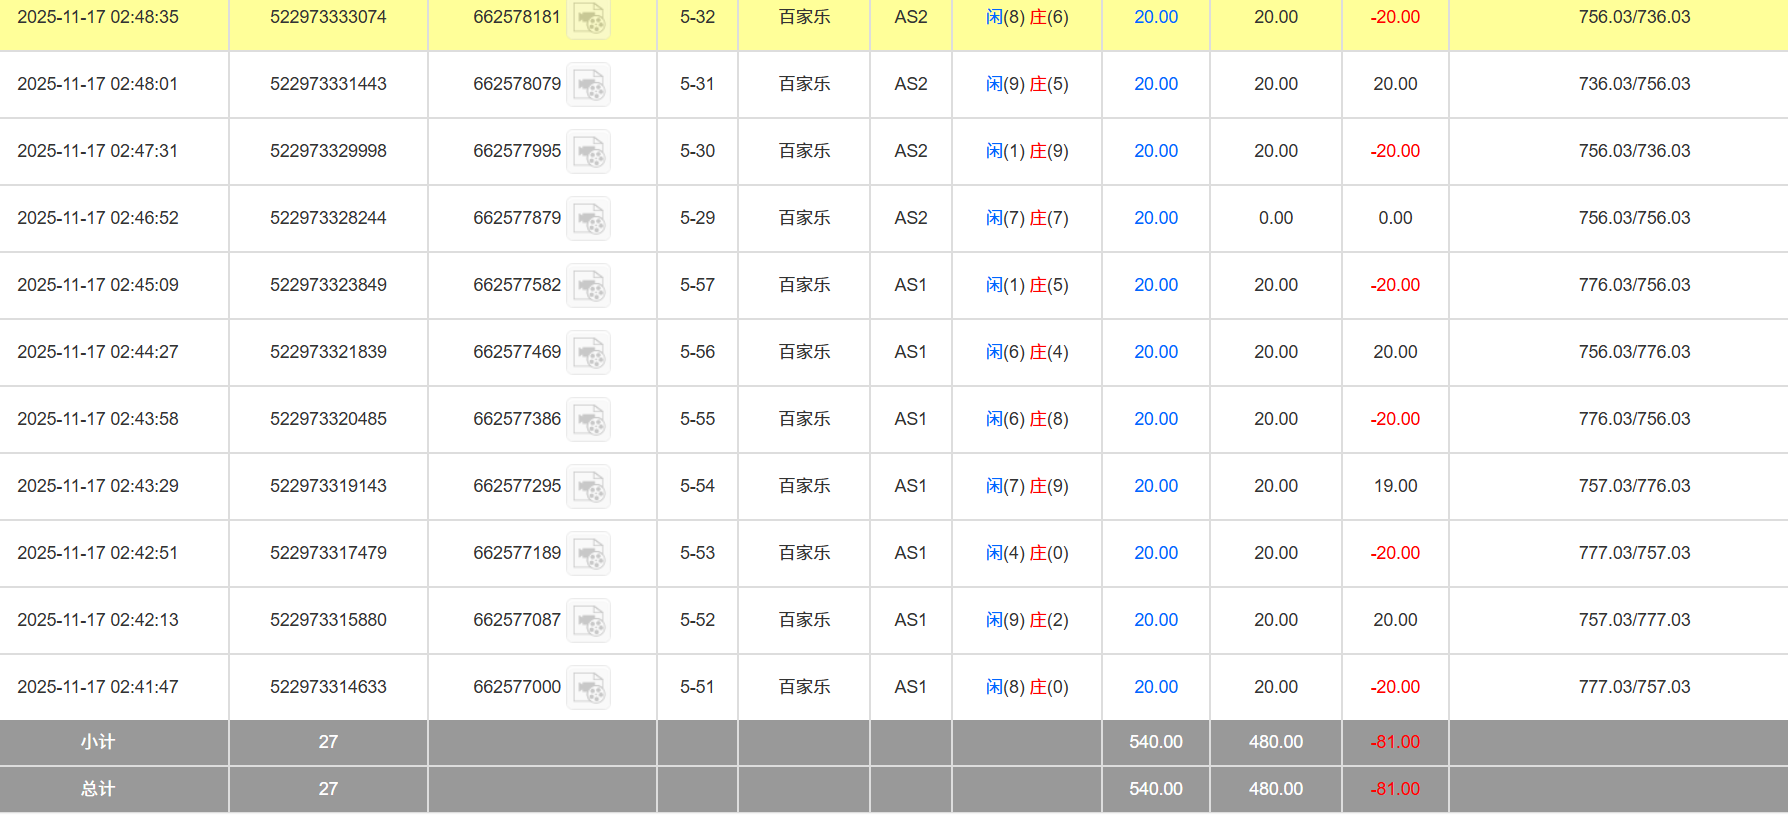Click the video icon for game 662577469

point(589,353)
